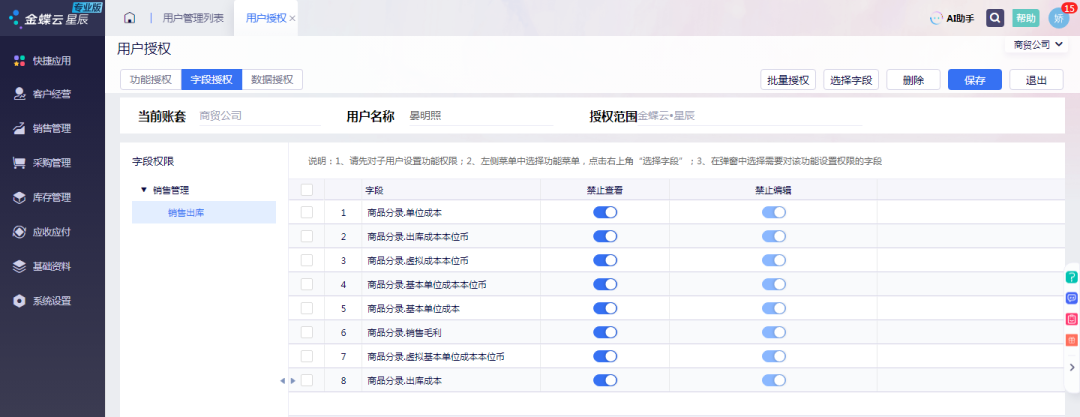Click the 当前账套 field showing 商贸公司

[260, 116]
